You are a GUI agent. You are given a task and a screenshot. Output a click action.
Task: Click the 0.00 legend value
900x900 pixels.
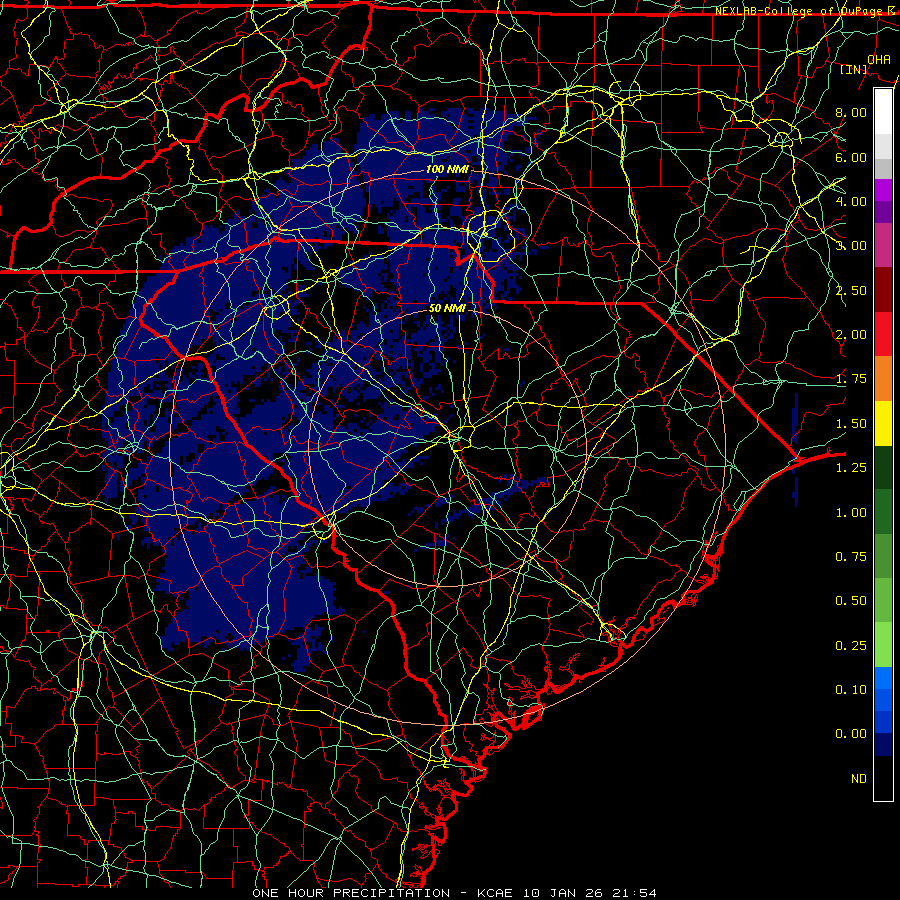[851, 734]
